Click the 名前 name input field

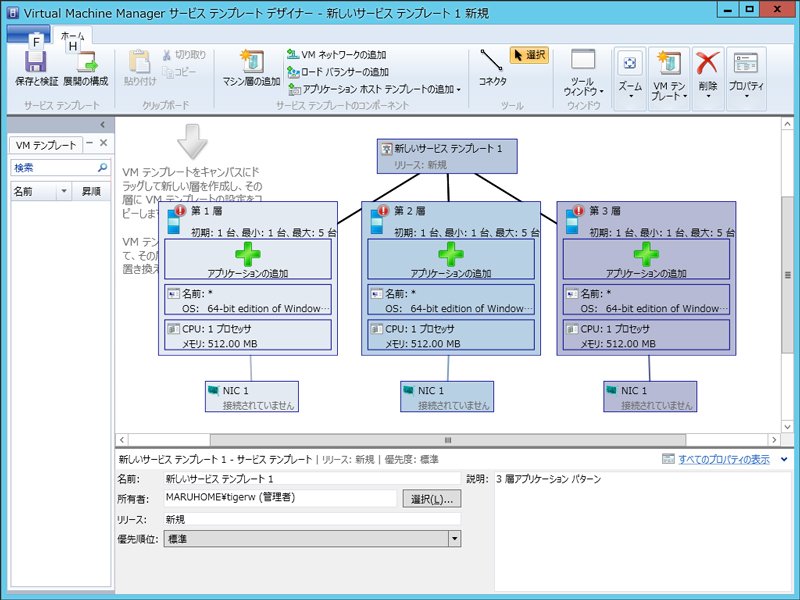pyautogui.click(x=312, y=479)
